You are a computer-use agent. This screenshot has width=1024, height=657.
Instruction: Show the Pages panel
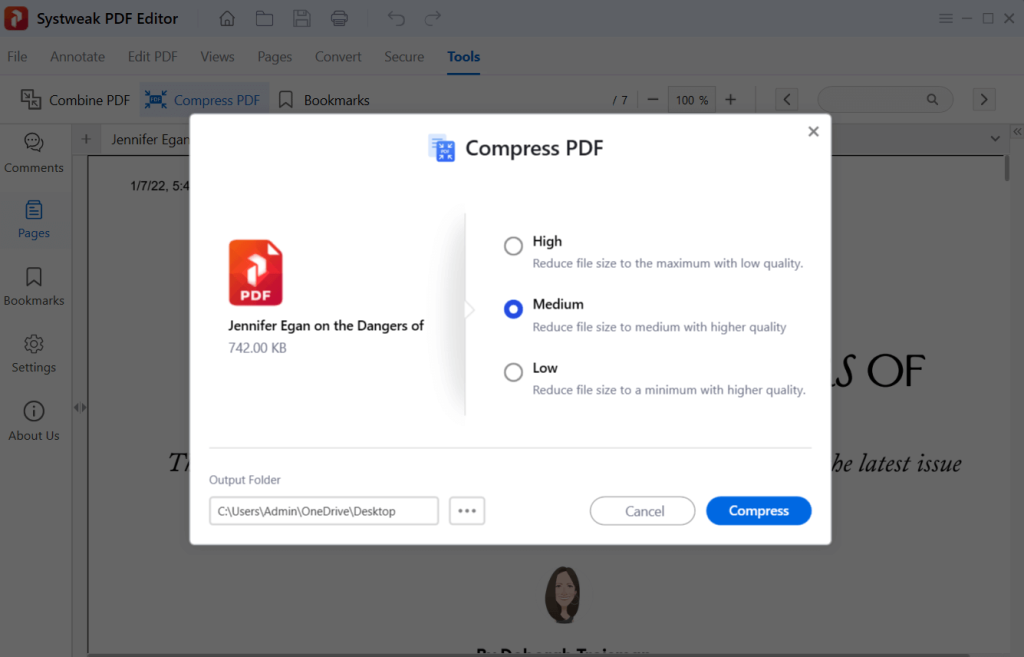pos(33,220)
